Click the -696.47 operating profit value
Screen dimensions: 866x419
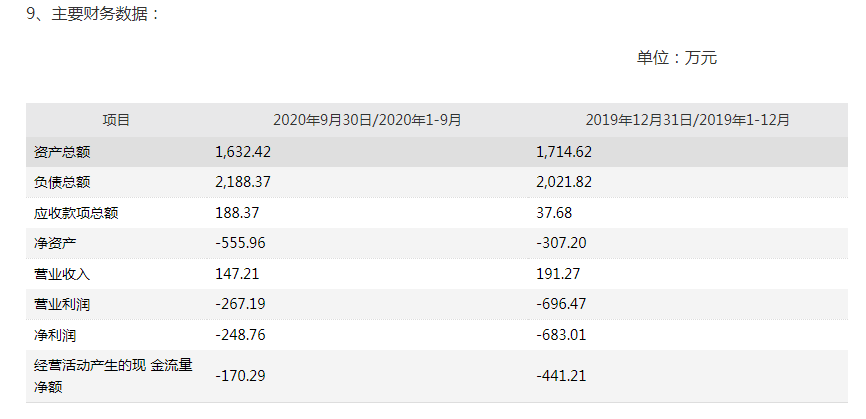point(562,304)
